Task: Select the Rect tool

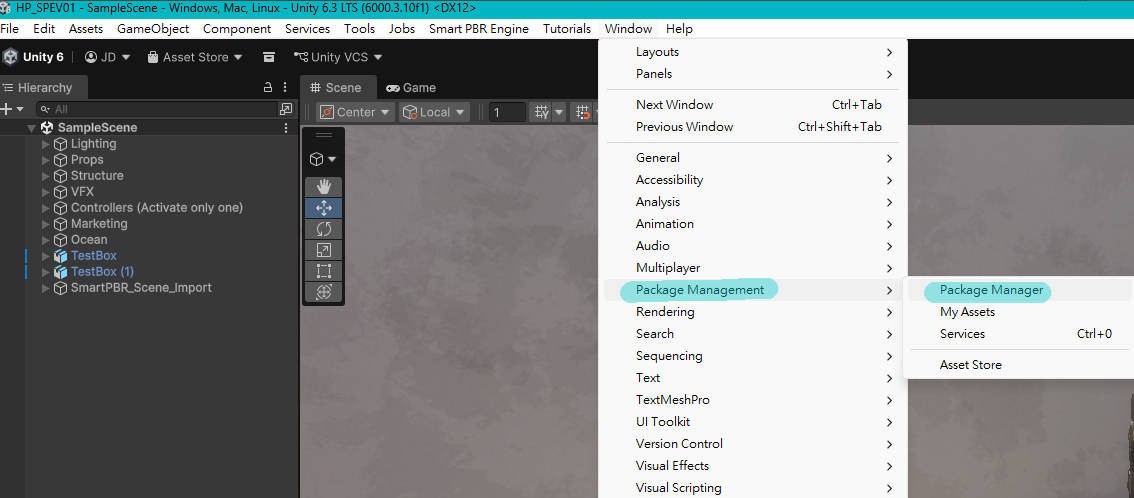Action: 323,271
